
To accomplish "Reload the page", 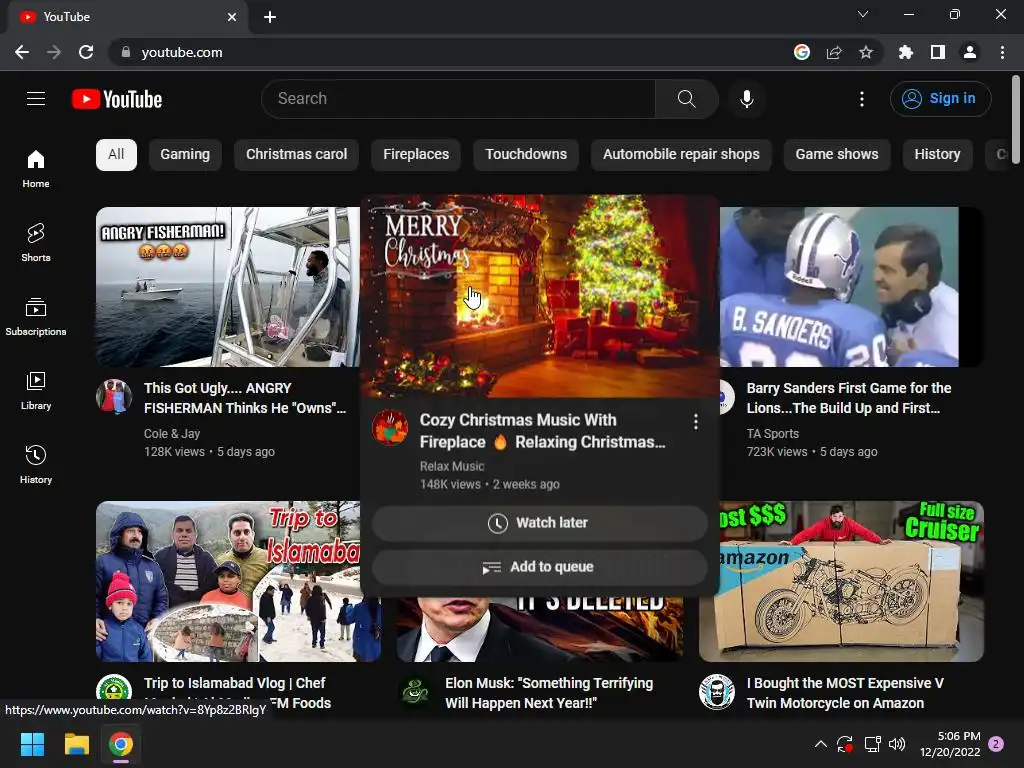I will click(x=86, y=52).
